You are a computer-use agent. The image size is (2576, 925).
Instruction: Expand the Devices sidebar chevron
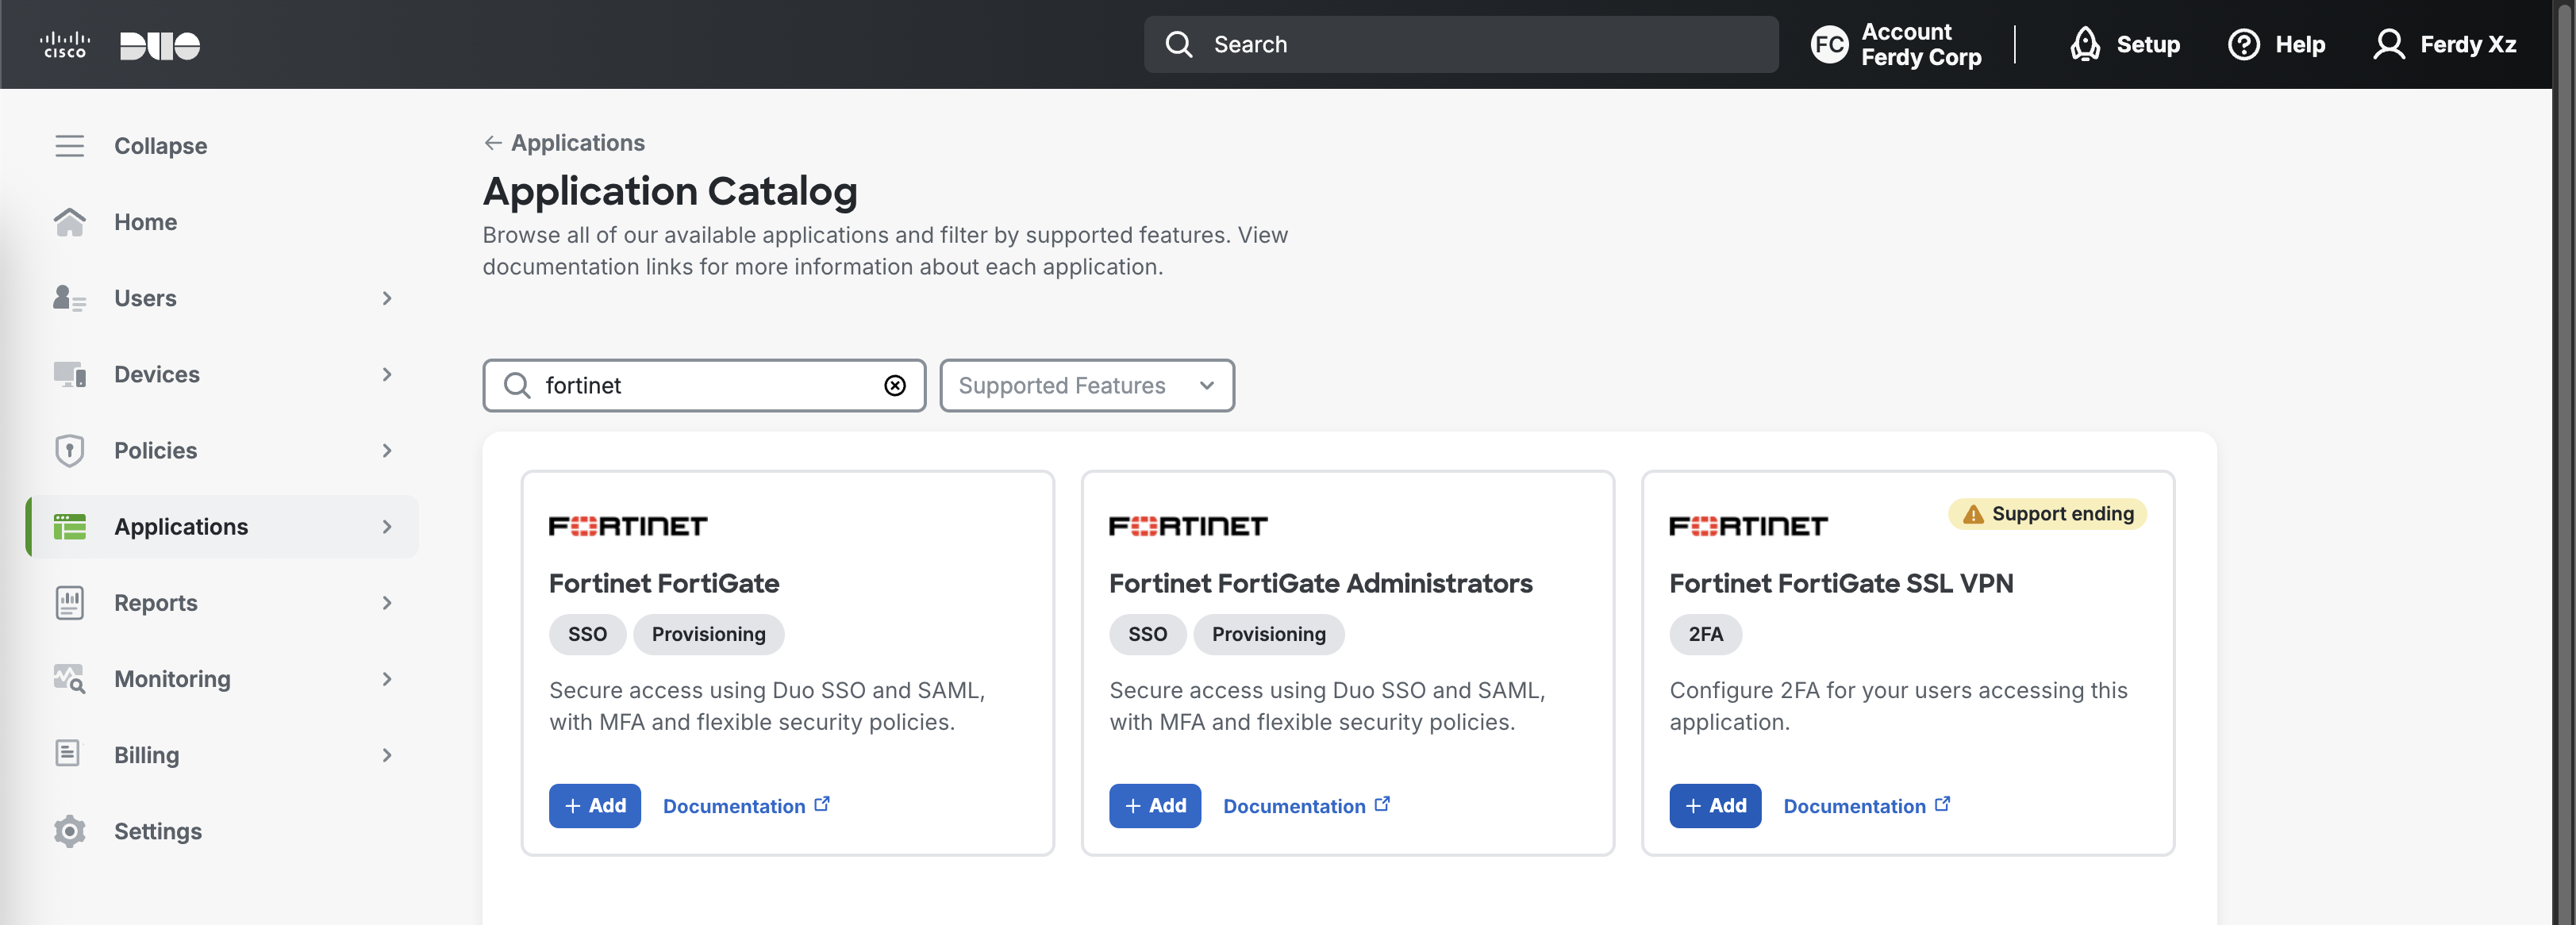(x=387, y=374)
